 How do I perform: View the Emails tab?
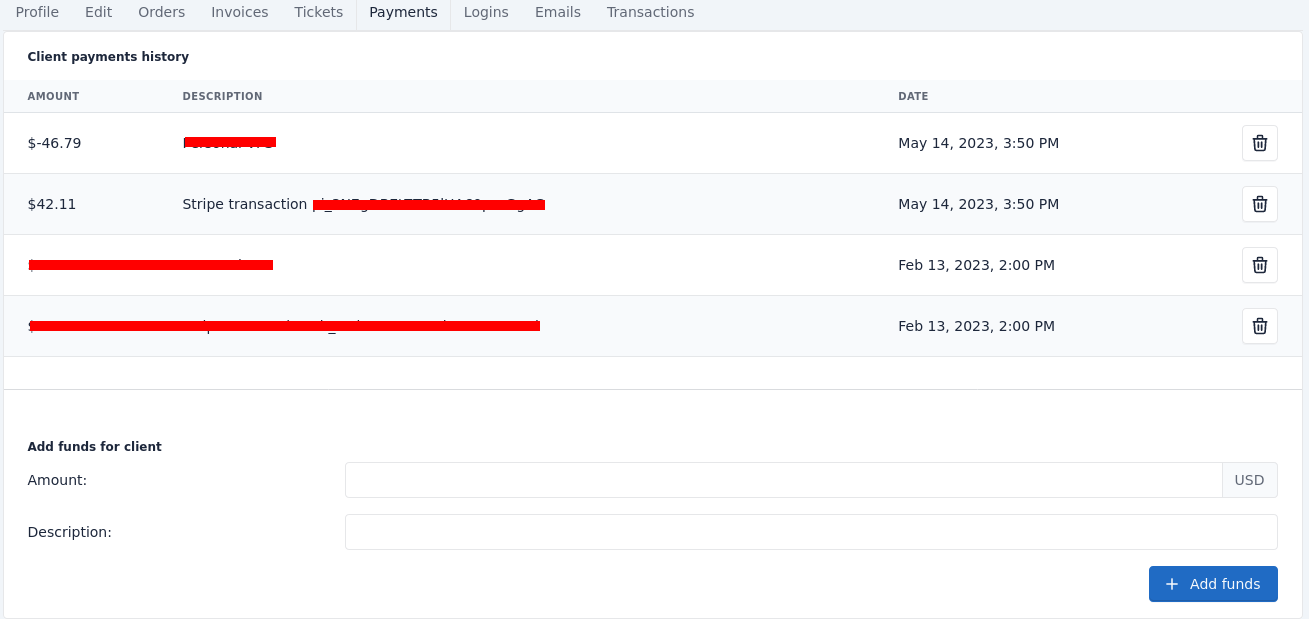click(557, 12)
